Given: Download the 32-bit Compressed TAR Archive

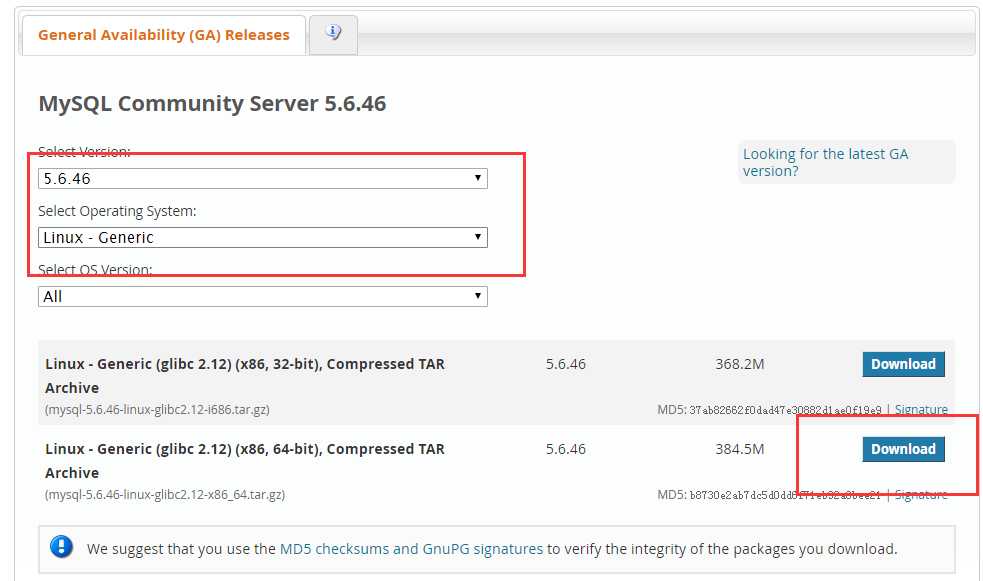Looking at the screenshot, I should pos(903,364).
